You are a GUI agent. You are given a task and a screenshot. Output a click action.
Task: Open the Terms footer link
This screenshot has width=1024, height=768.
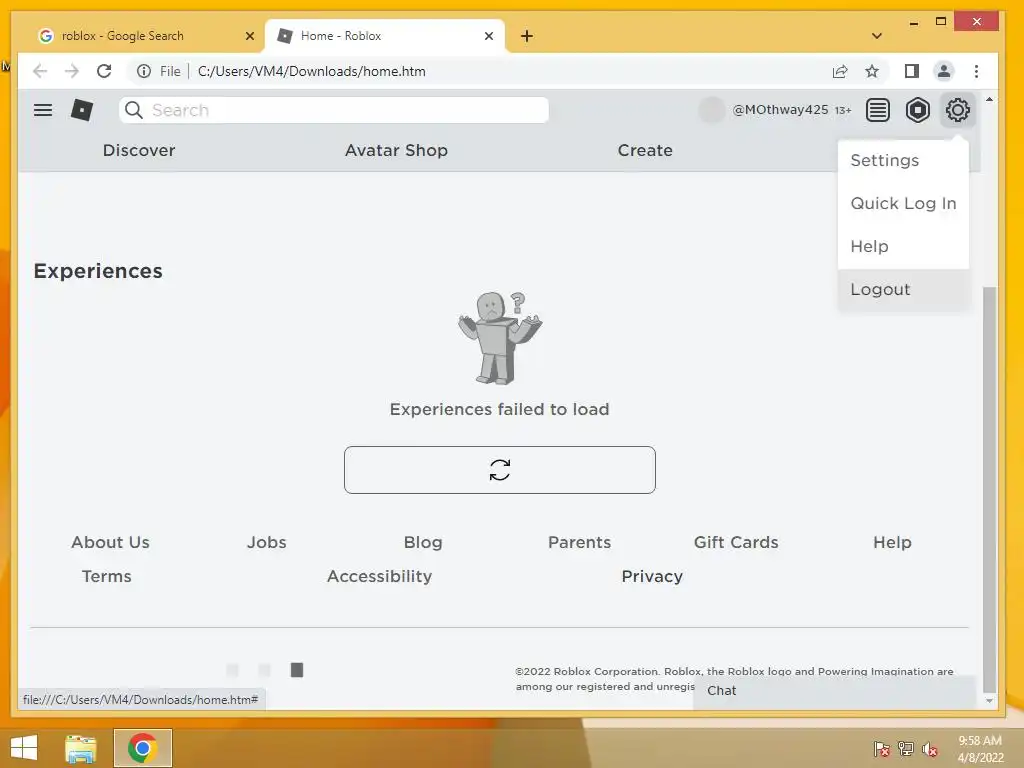tap(106, 576)
